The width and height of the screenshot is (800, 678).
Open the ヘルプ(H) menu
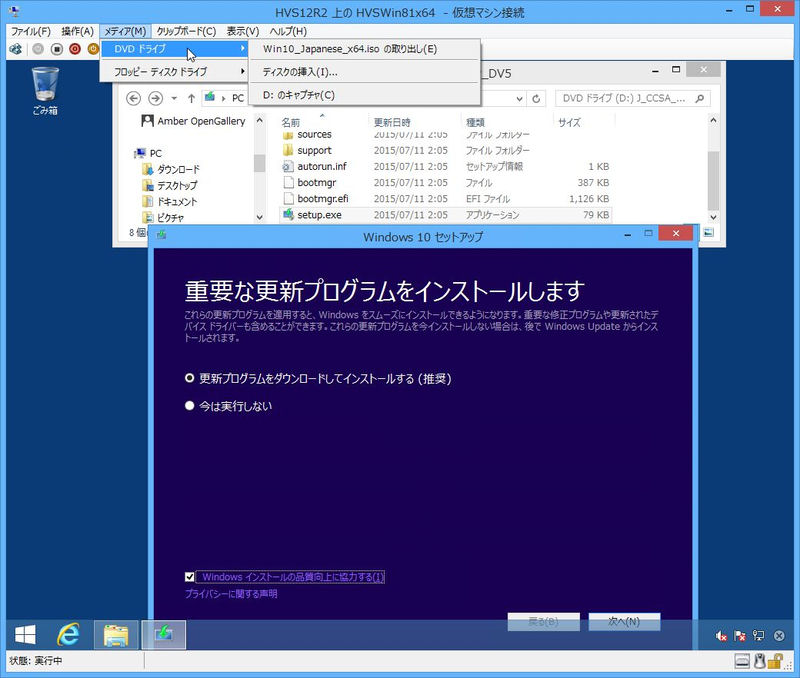[288, 31]
